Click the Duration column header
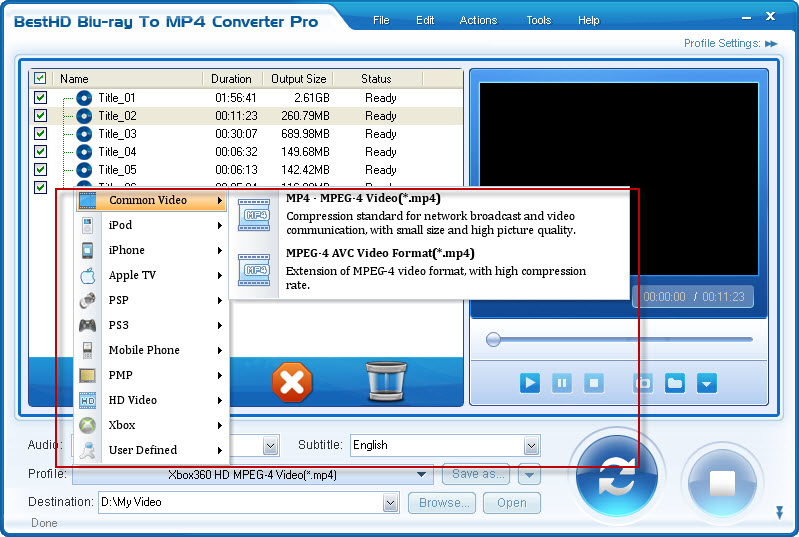The image size is (799, 537). pyautogui.click(x=231, y=79)
